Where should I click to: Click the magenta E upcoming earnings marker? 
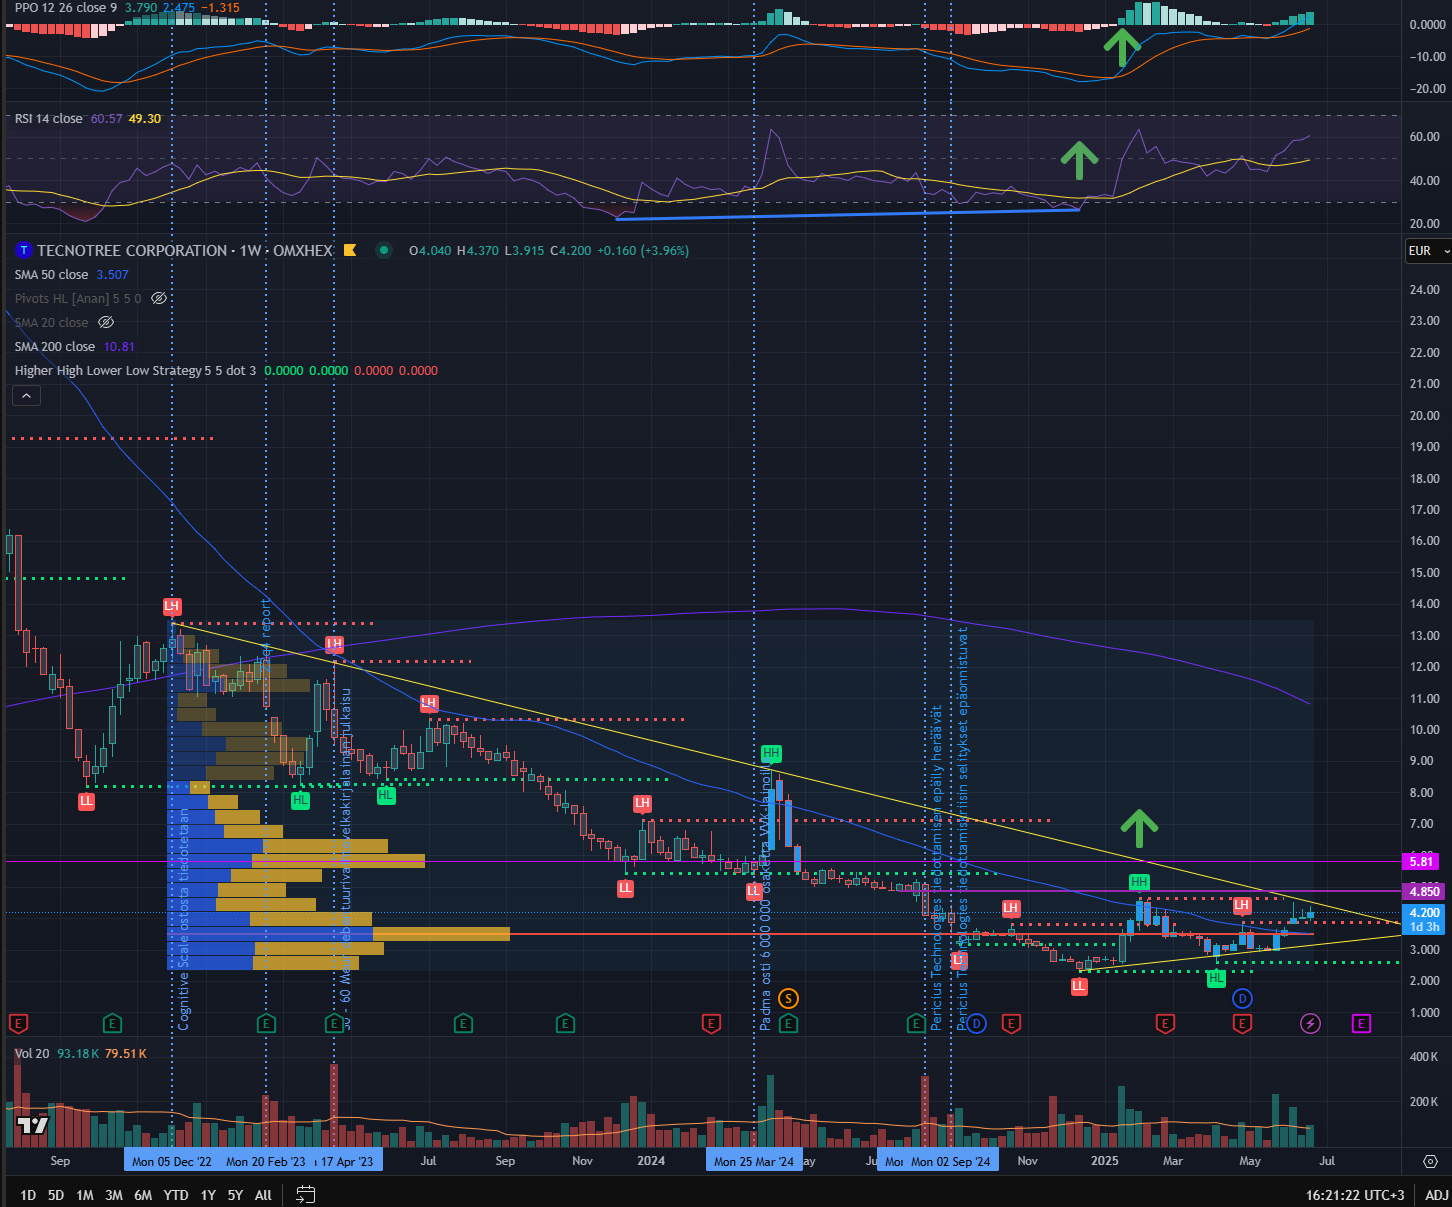(x=1361, y=1023)
